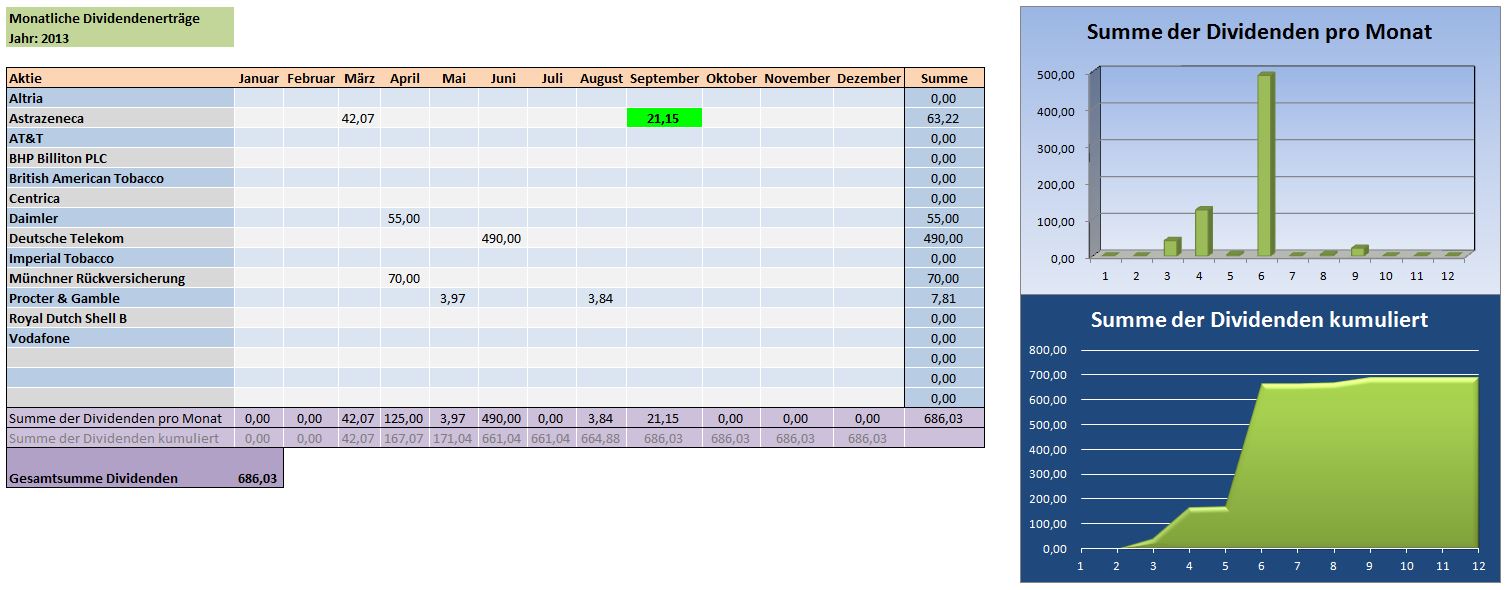Click Daimler's April value 55,00
Screen dimensions: 1507x590
(405, 218)
